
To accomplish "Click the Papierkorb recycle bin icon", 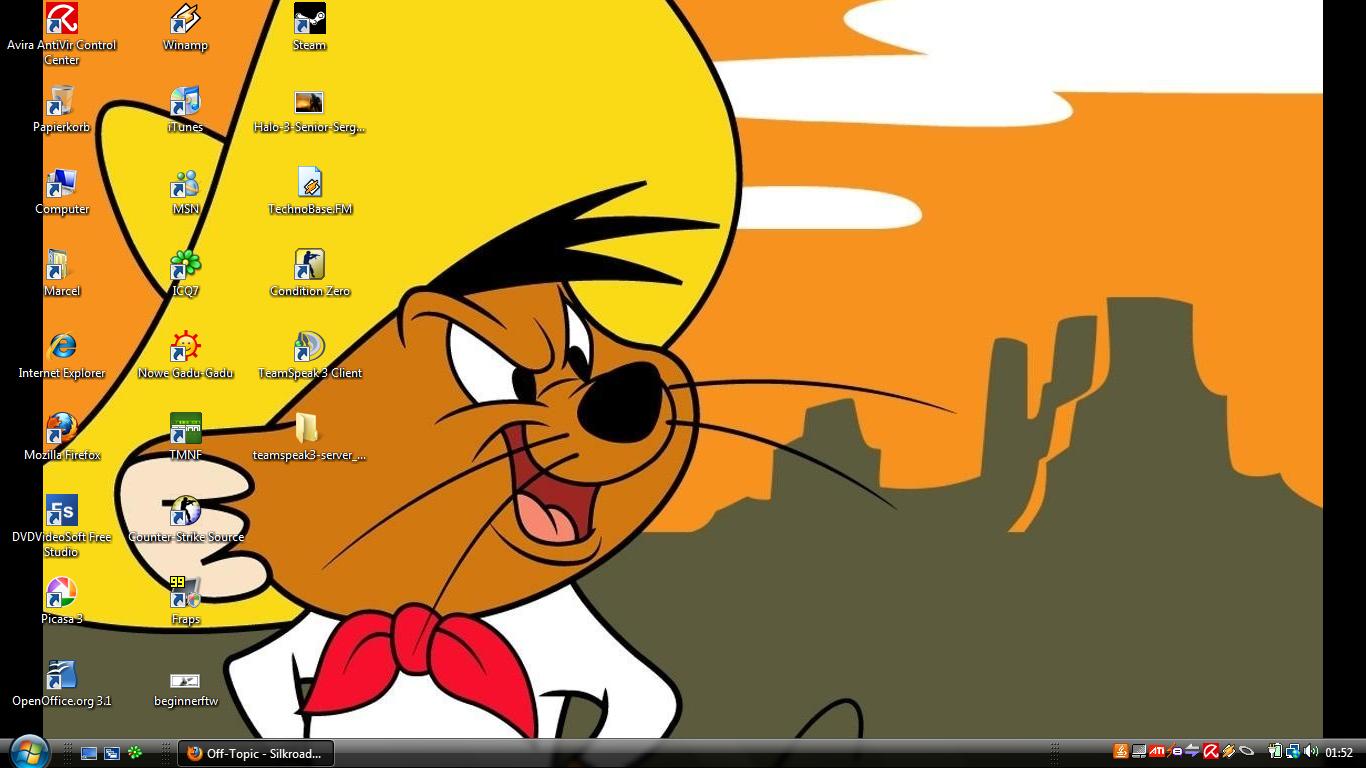I will tap(61, 101).
